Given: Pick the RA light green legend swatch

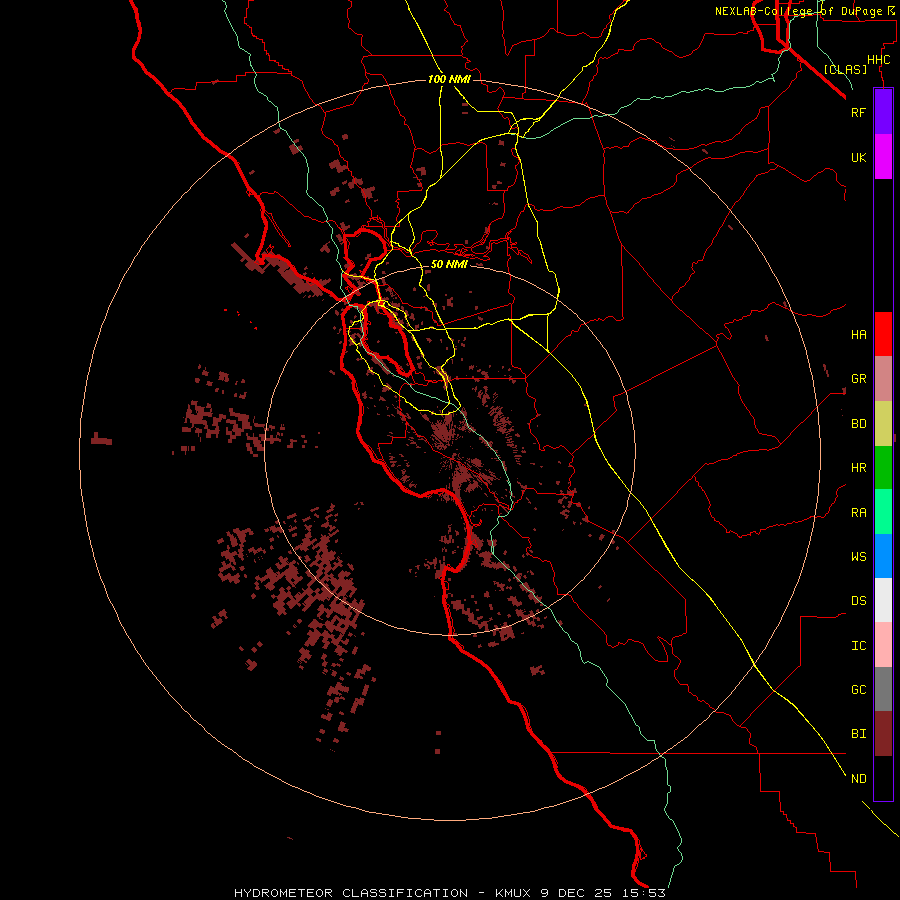Looking at the screenshot, I should [883, 512].
